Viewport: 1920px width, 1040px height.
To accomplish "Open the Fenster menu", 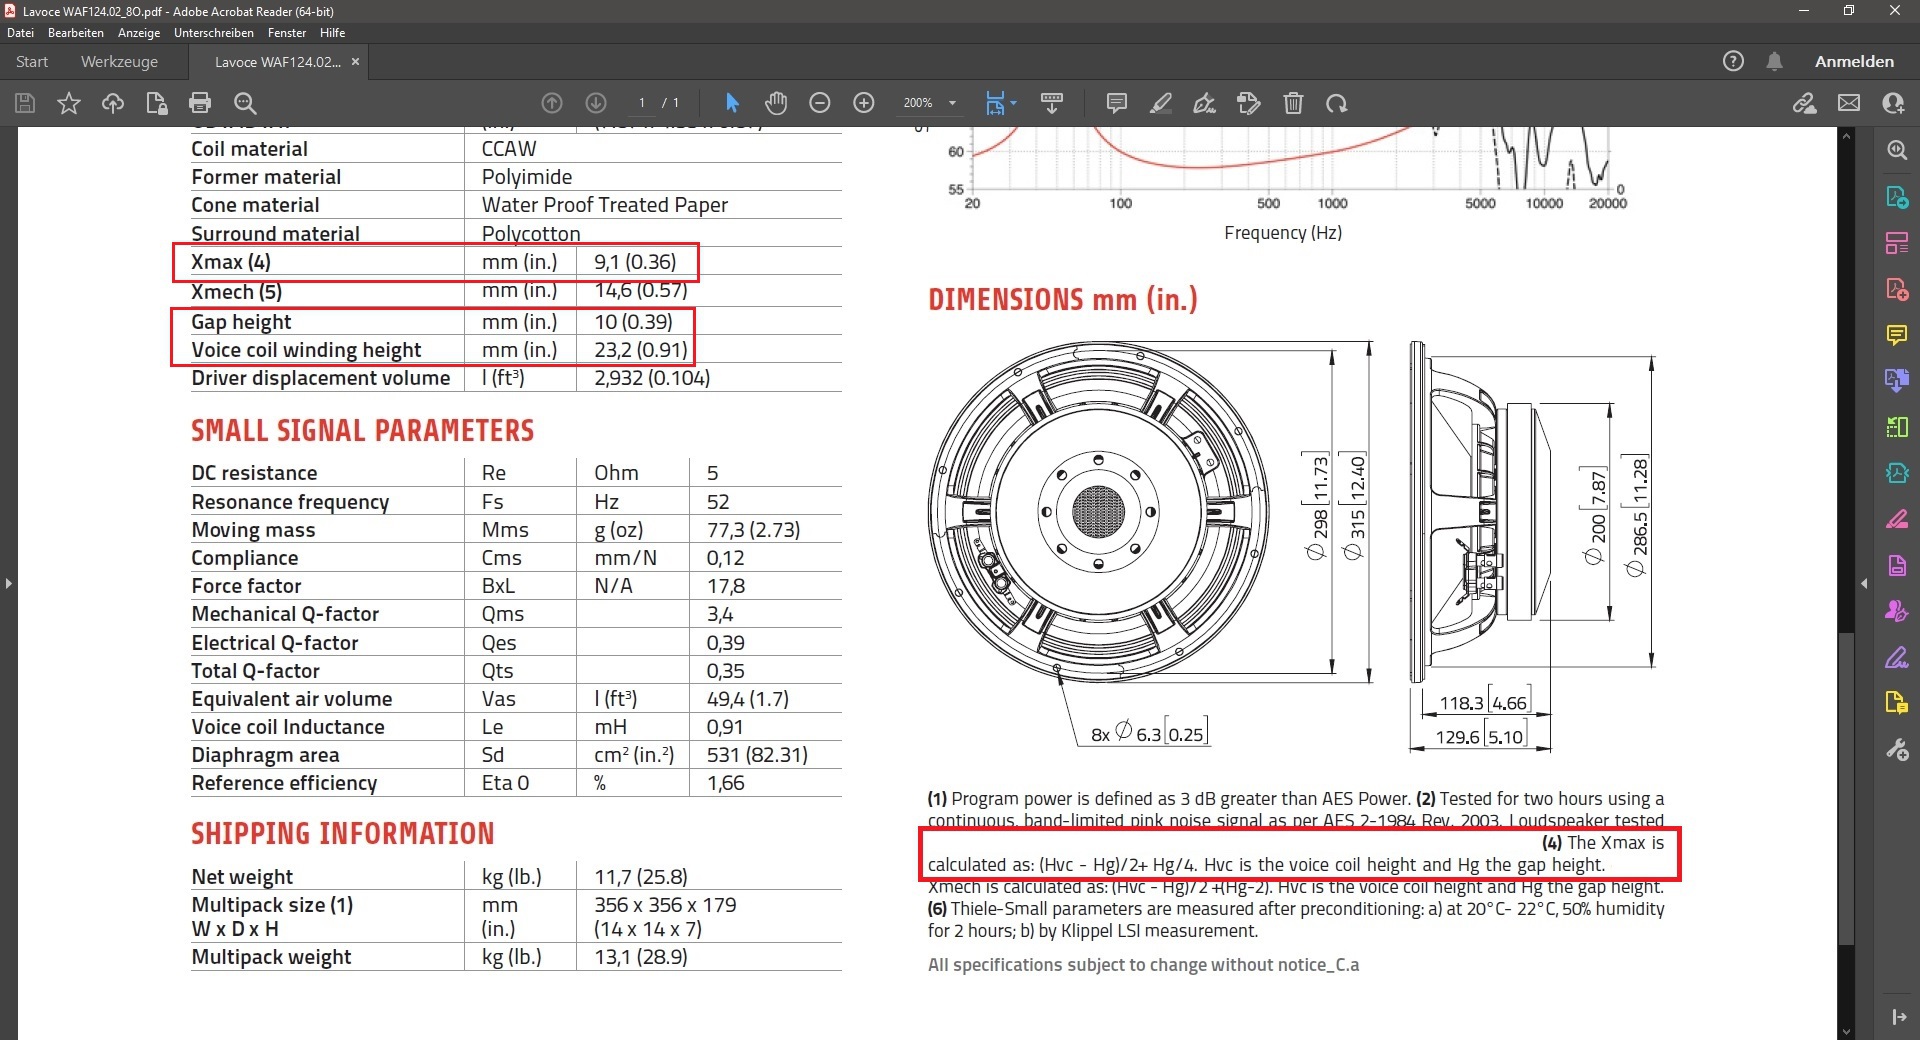I will 287,33.
